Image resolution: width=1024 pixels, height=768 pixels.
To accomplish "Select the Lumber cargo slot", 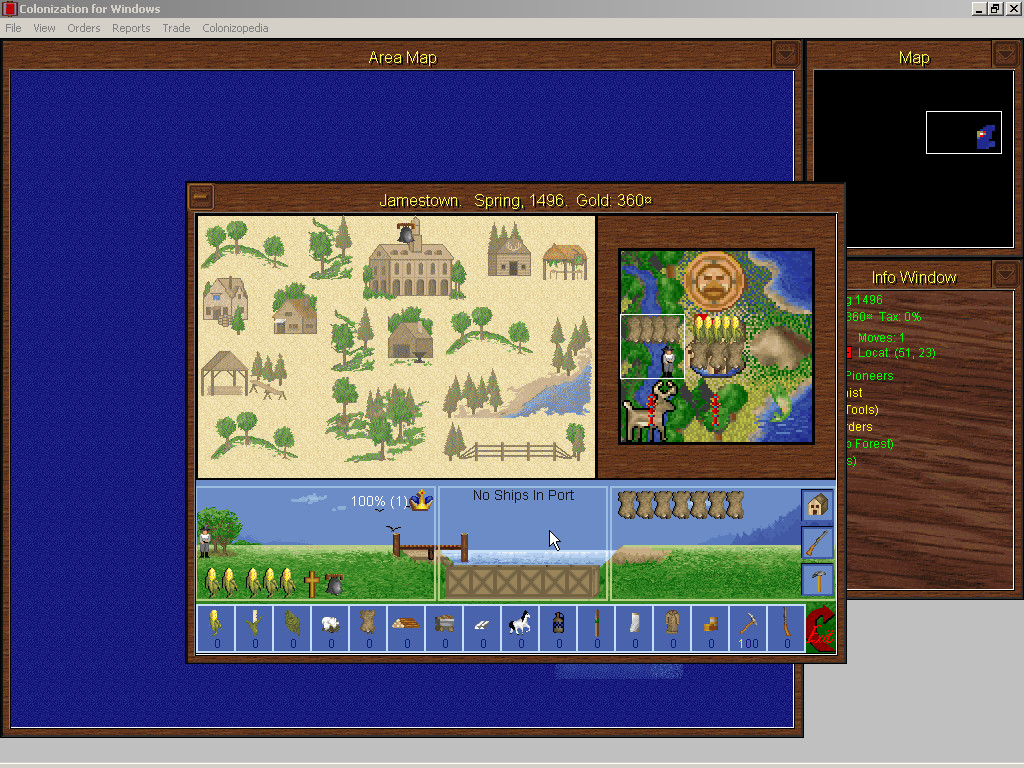I will tap(406, 629).
